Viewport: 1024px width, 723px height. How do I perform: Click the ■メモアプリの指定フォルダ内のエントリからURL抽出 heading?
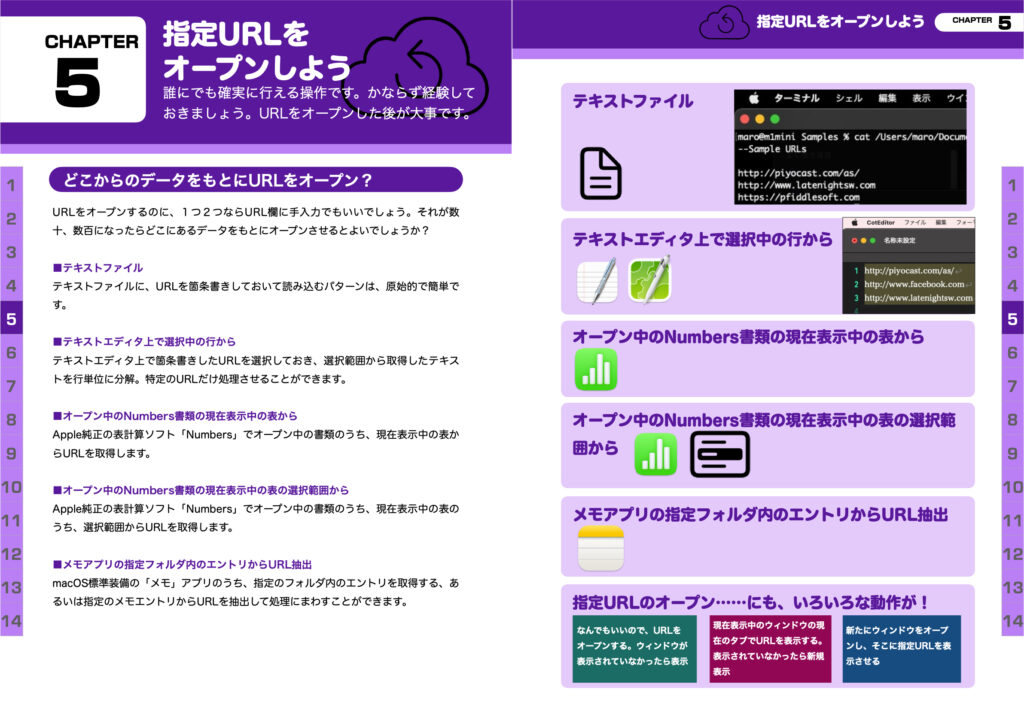point(182,564)
